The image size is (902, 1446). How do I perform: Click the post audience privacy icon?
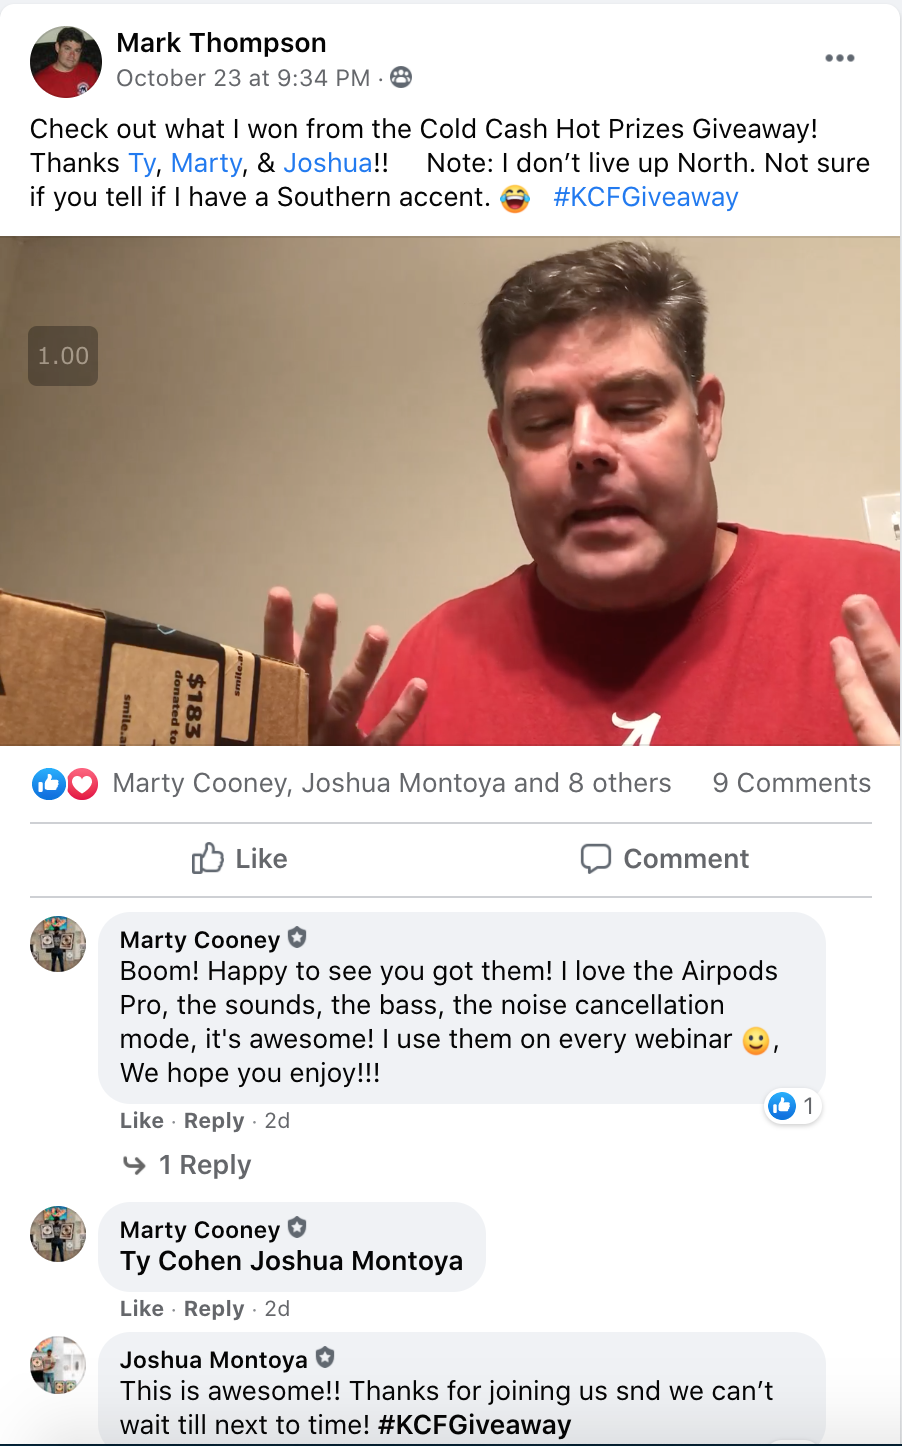pyautogui.click(x=401, y=77)
